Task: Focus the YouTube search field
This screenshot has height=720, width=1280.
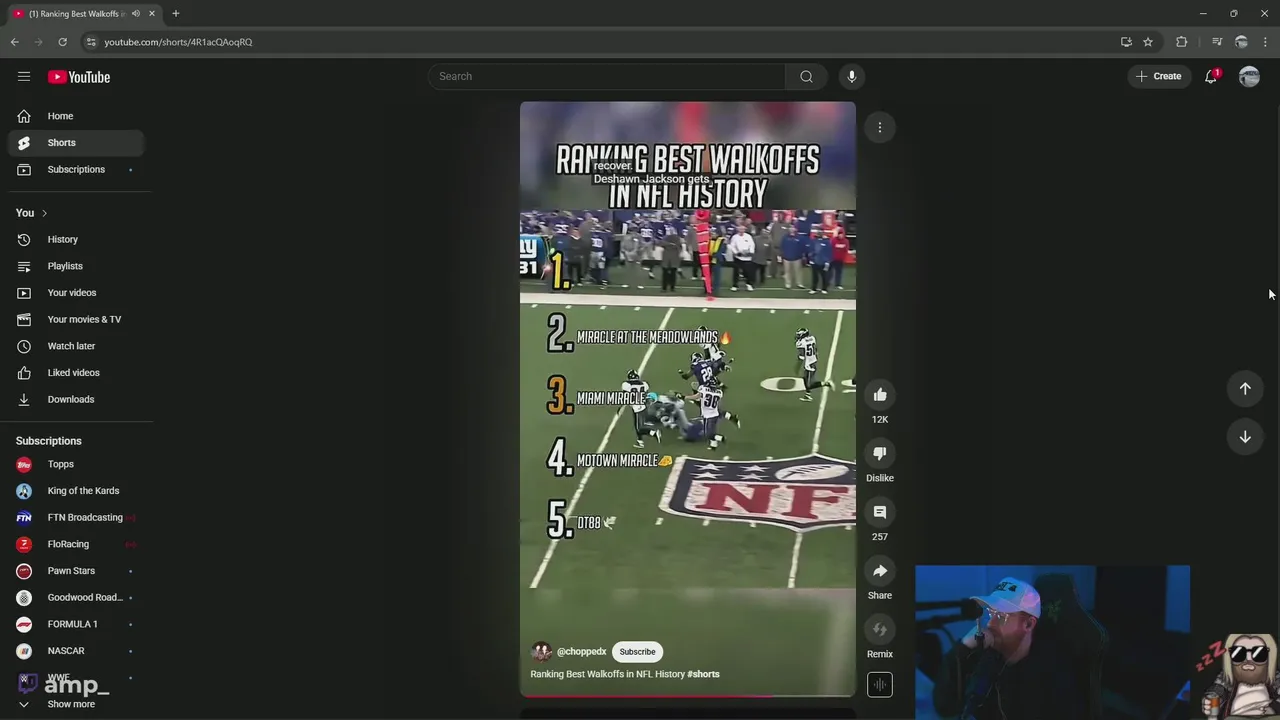Action: tap(607, 76)
